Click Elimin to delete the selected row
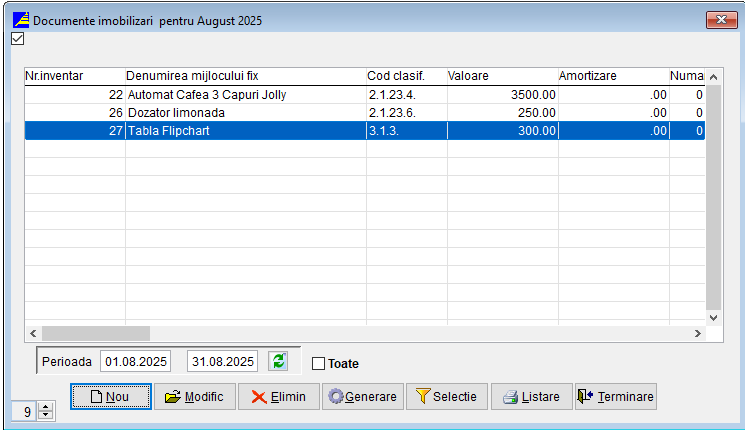Viewport: 745px width, 430px height. pos(279,397)
